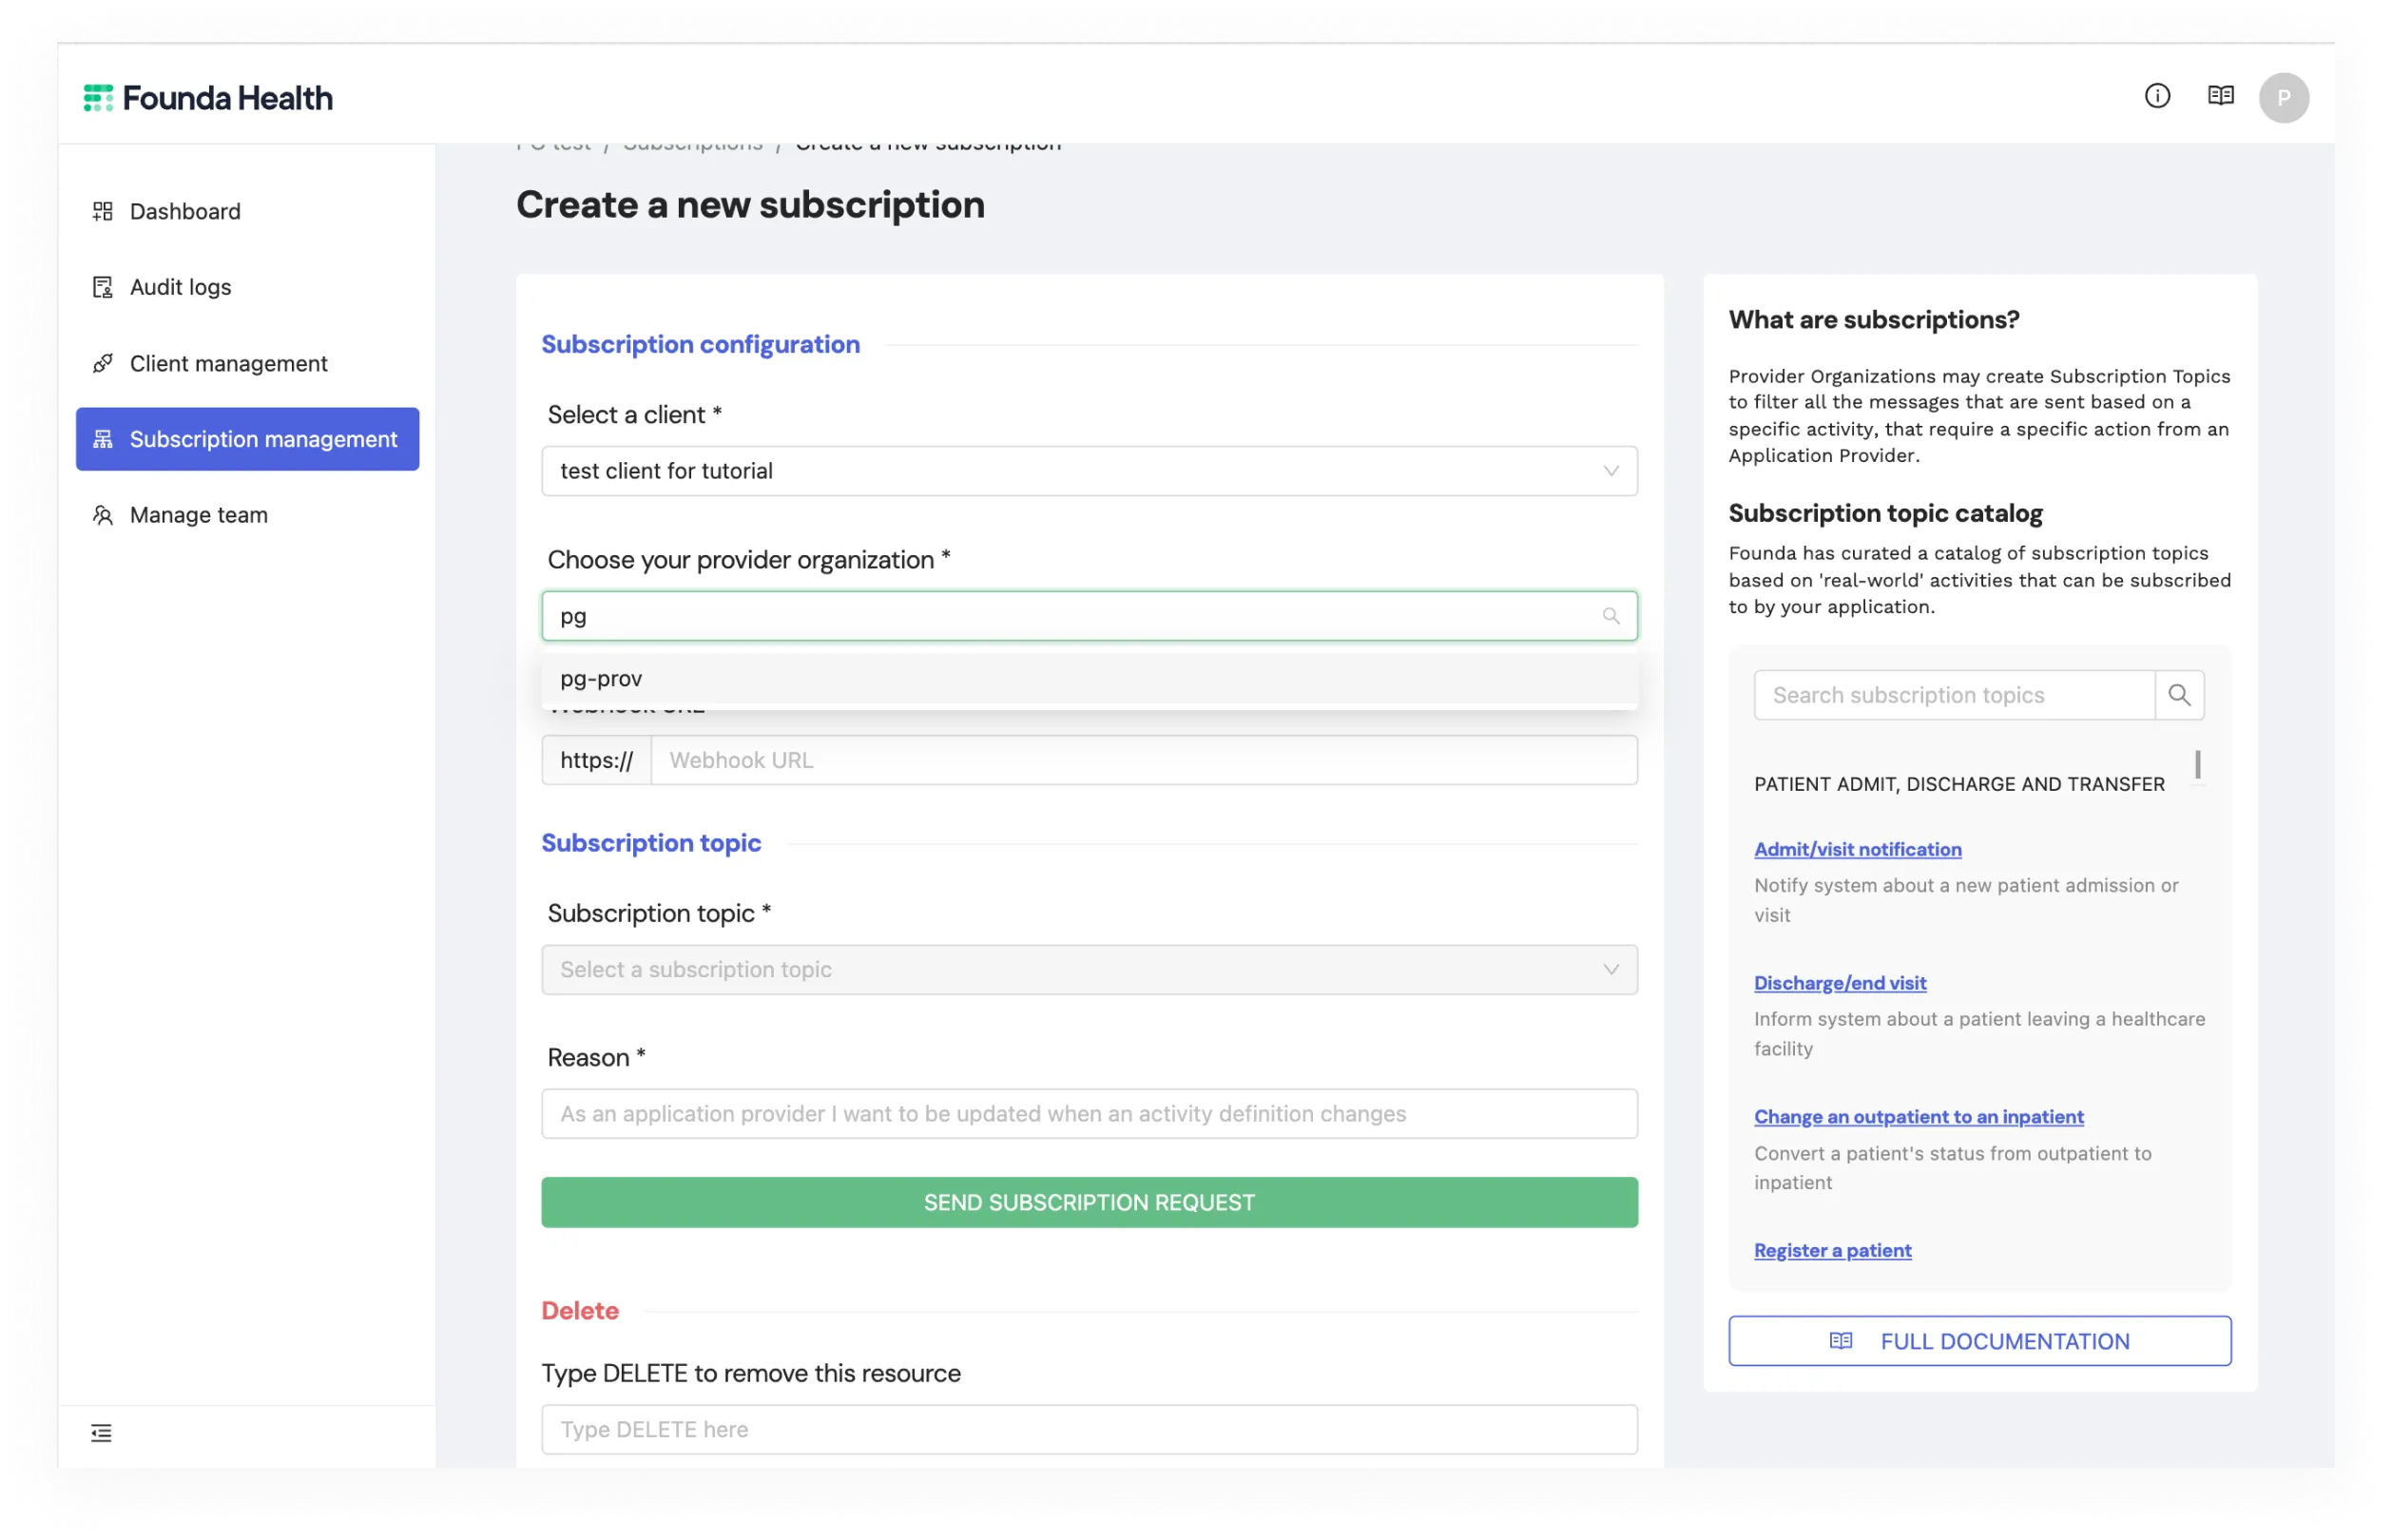
Task: Click the Subscription configuration heading
Action: (x=700, y=344)
